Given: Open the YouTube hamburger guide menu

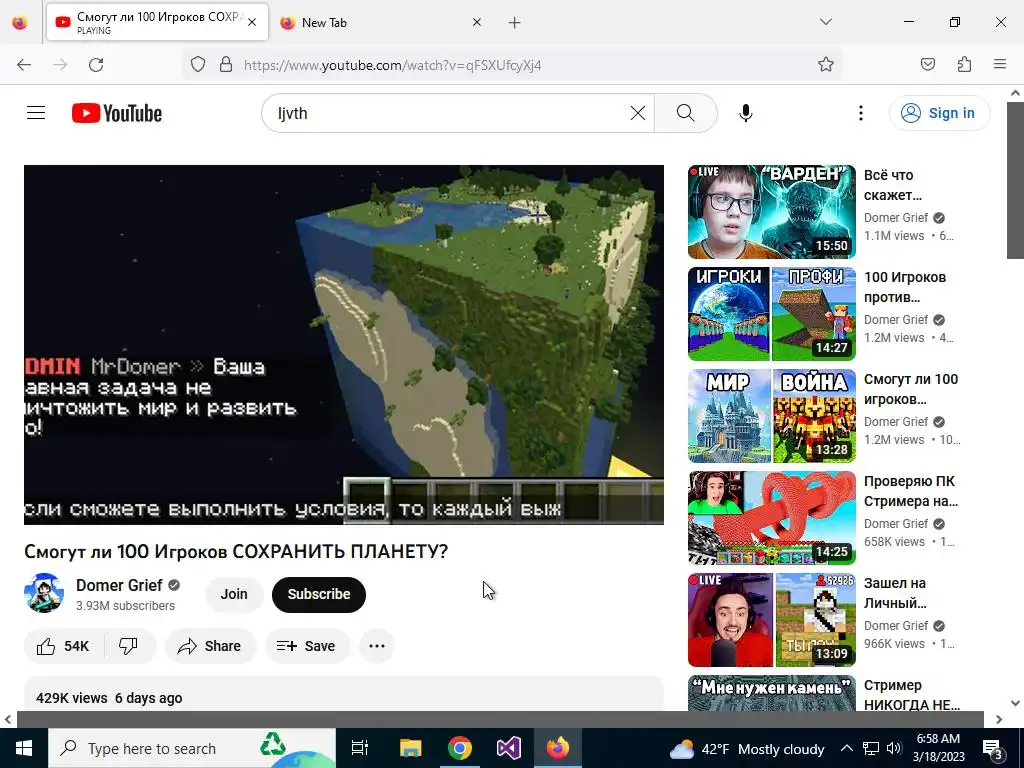Looking at the screenshot, I should tap(36, 113).
